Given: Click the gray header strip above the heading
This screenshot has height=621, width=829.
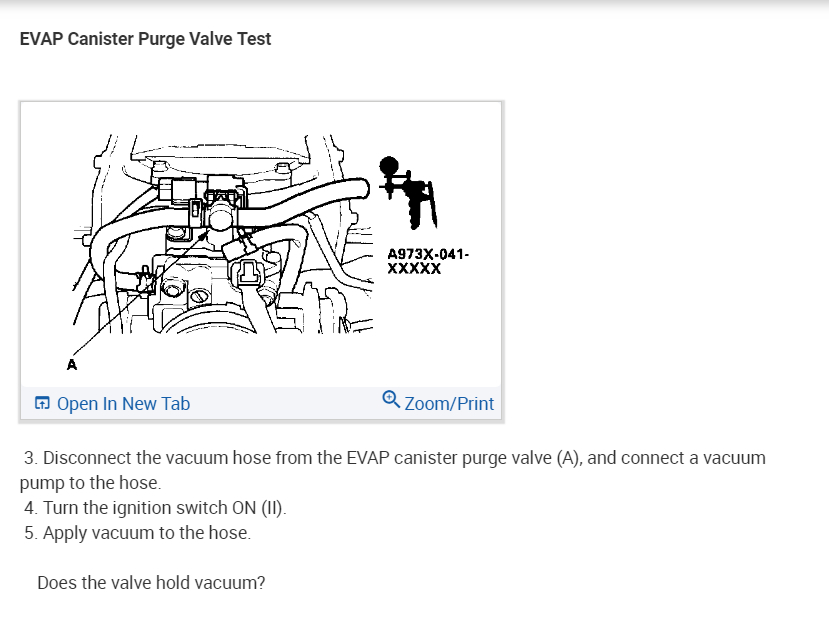Looking at the screenshot, I should coord(414,5).
